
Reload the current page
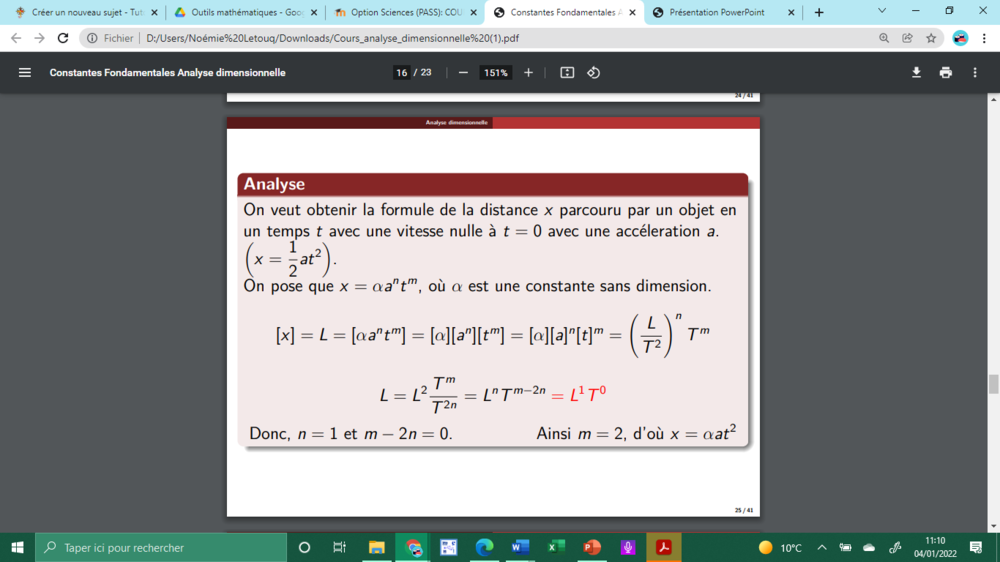click(x=63, y=38)
